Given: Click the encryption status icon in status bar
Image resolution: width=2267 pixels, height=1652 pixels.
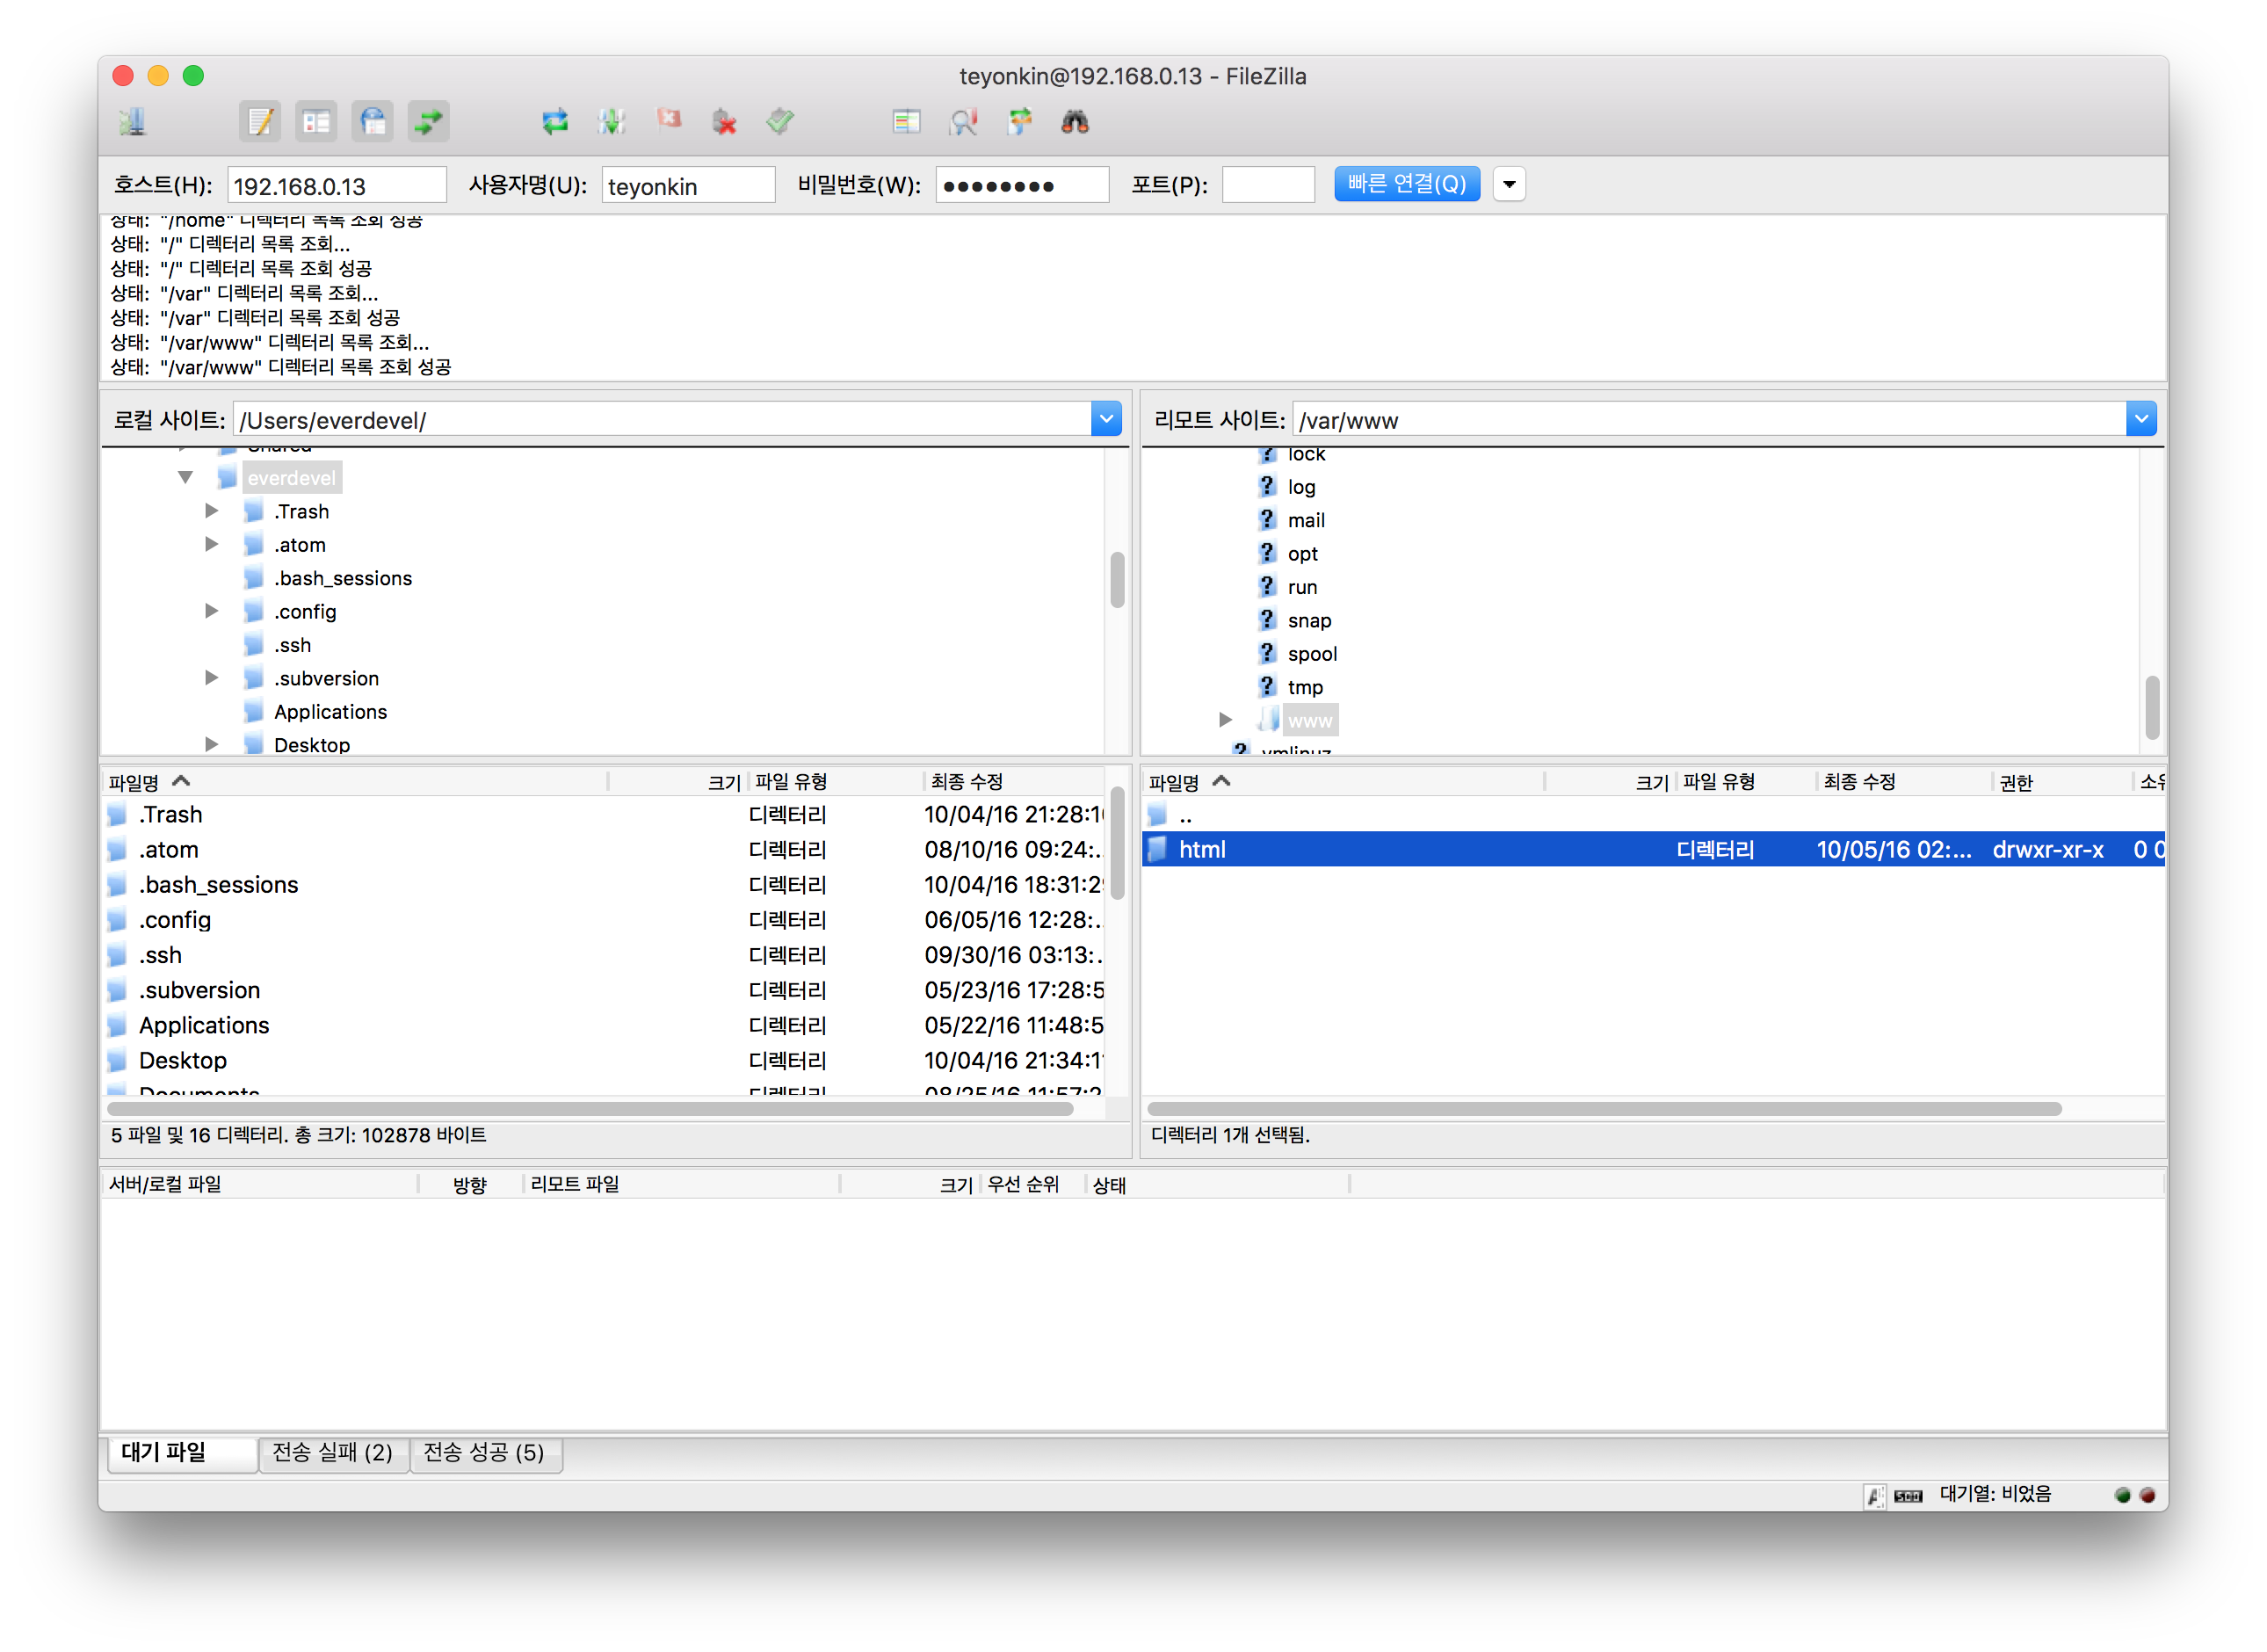Looking at the screenshot, I should (x=1875, y=1496).
